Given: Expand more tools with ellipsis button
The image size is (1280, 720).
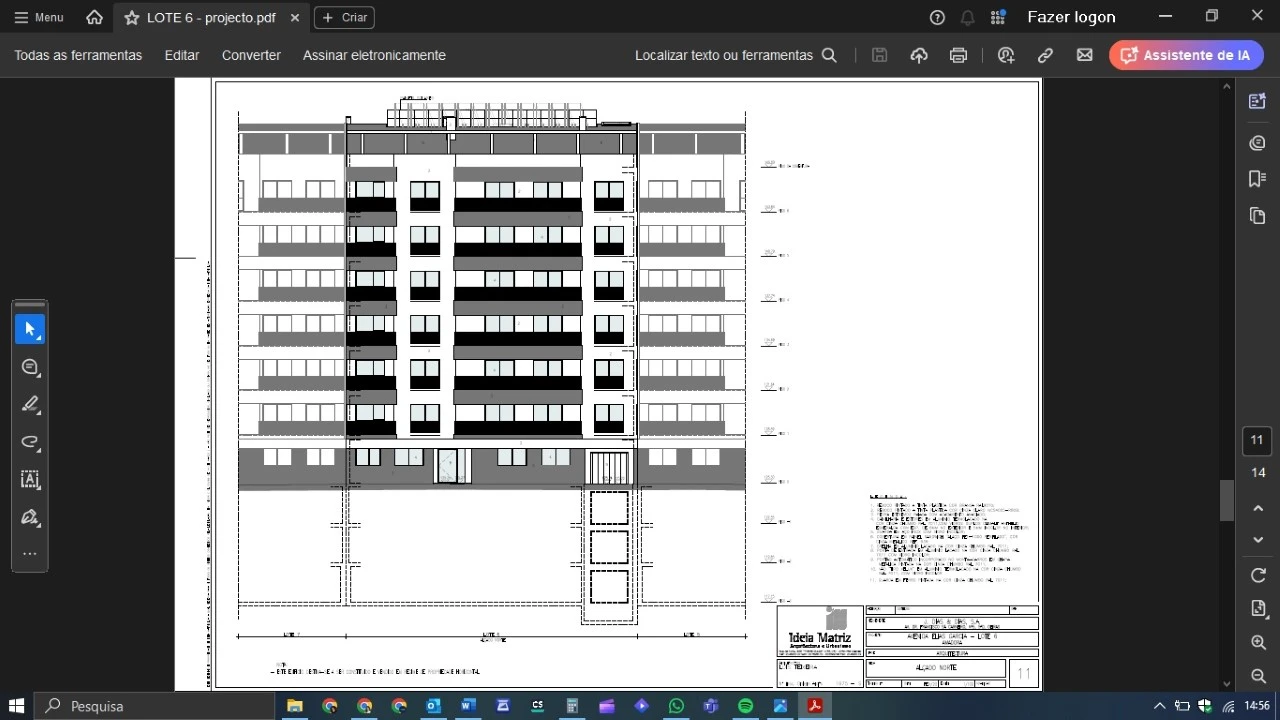Looking at the screenshot, I should pos(30,554).
